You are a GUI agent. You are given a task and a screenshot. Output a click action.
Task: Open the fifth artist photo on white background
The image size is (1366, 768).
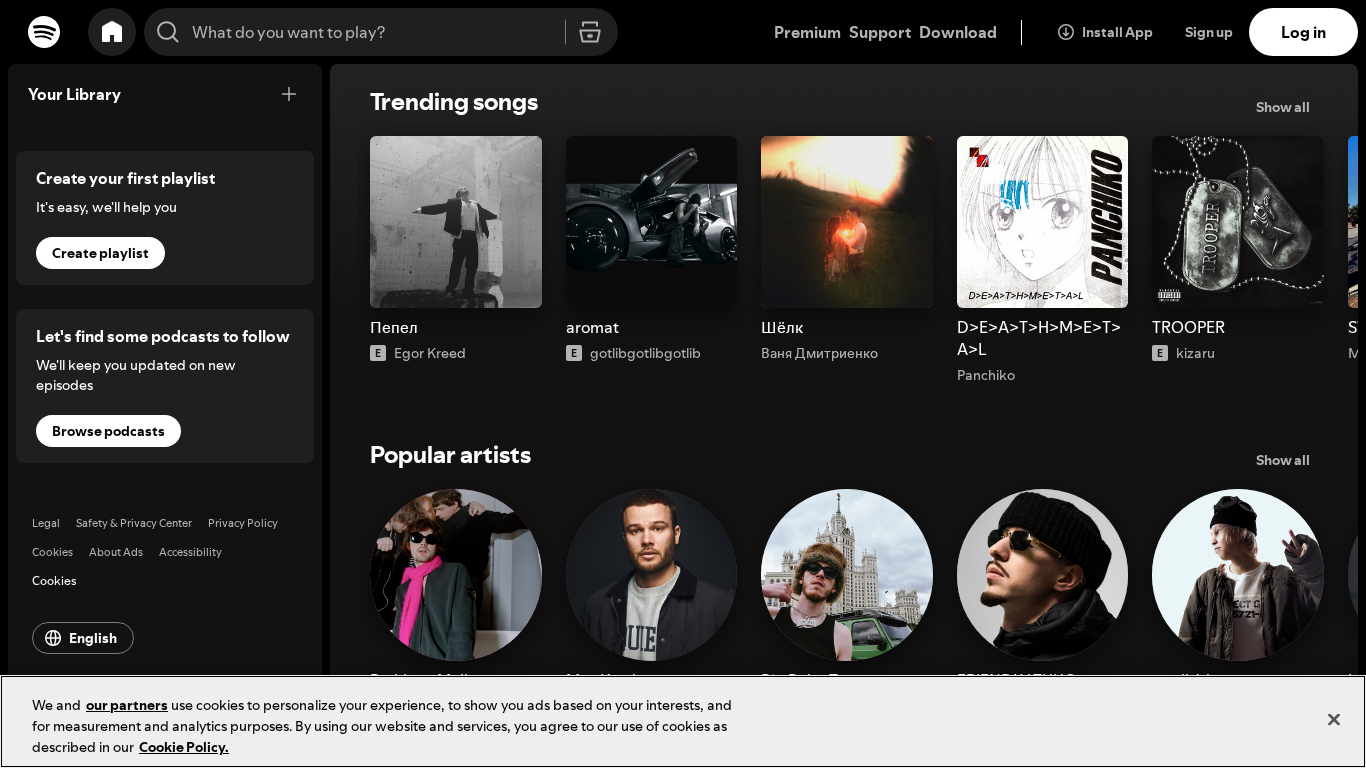point(1238,575)
